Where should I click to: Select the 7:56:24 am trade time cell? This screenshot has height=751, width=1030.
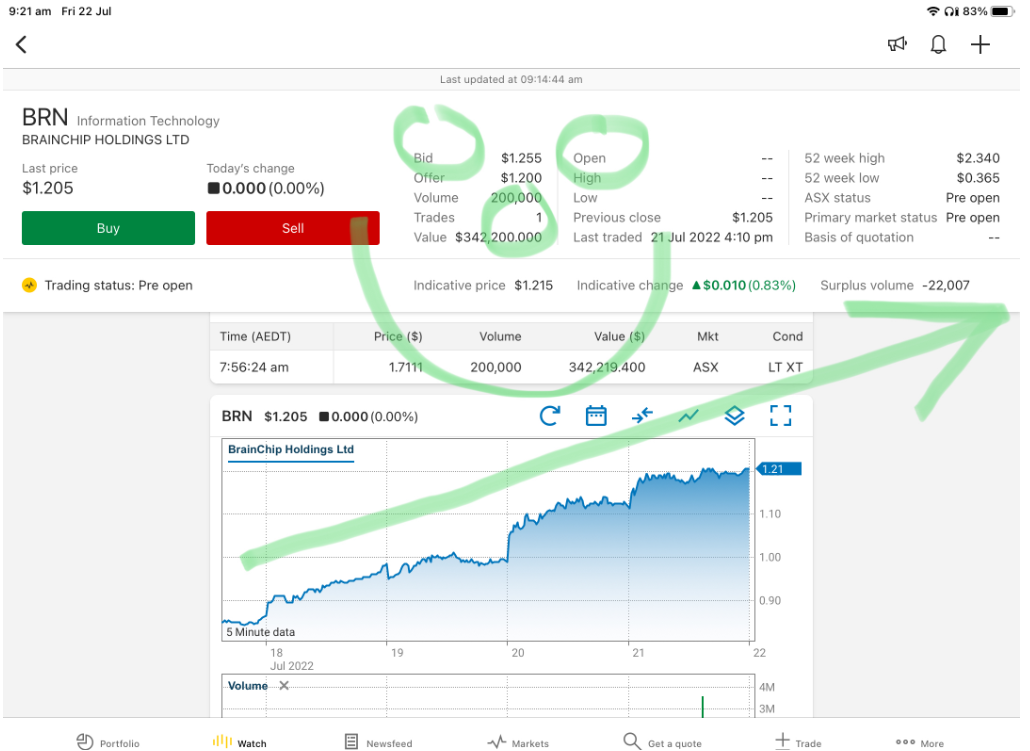pyautogui.click(x=254, y=367)
